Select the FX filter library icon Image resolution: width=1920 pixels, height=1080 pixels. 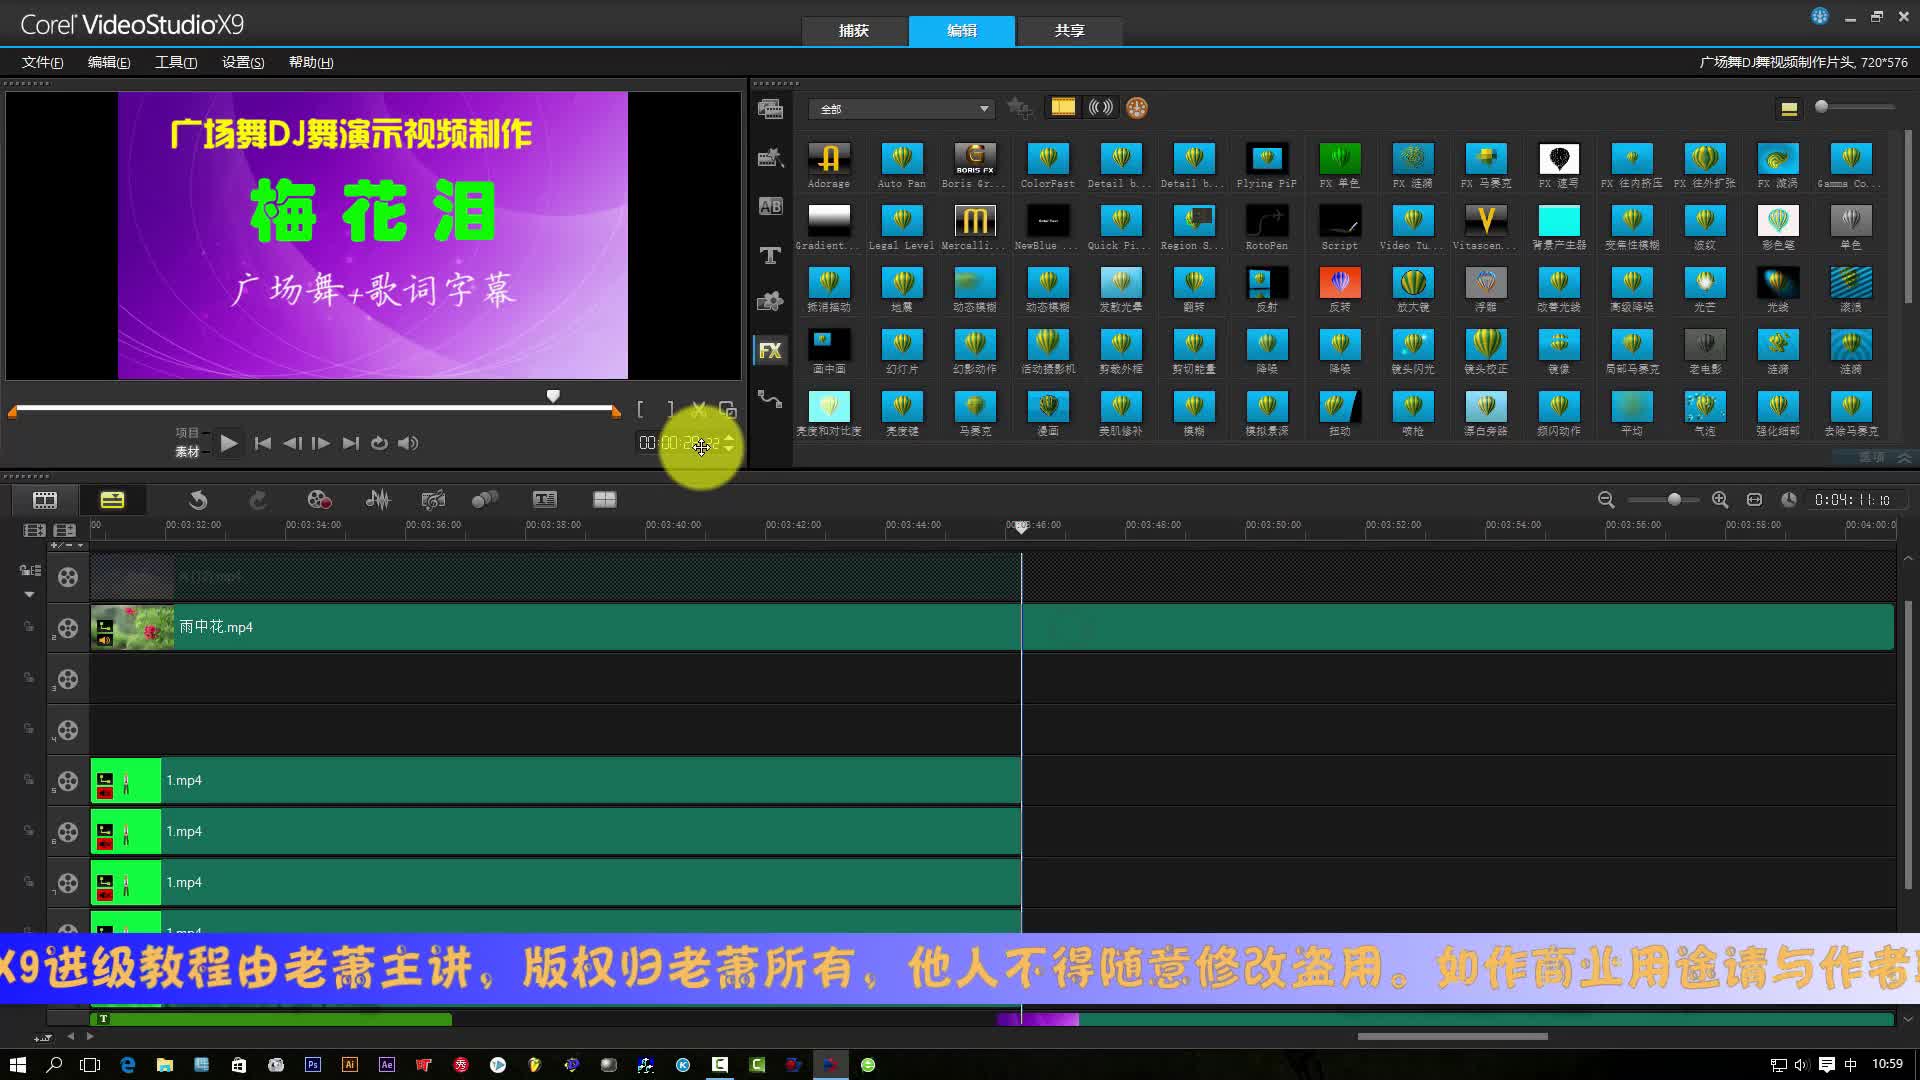click(x=770, y=351)
